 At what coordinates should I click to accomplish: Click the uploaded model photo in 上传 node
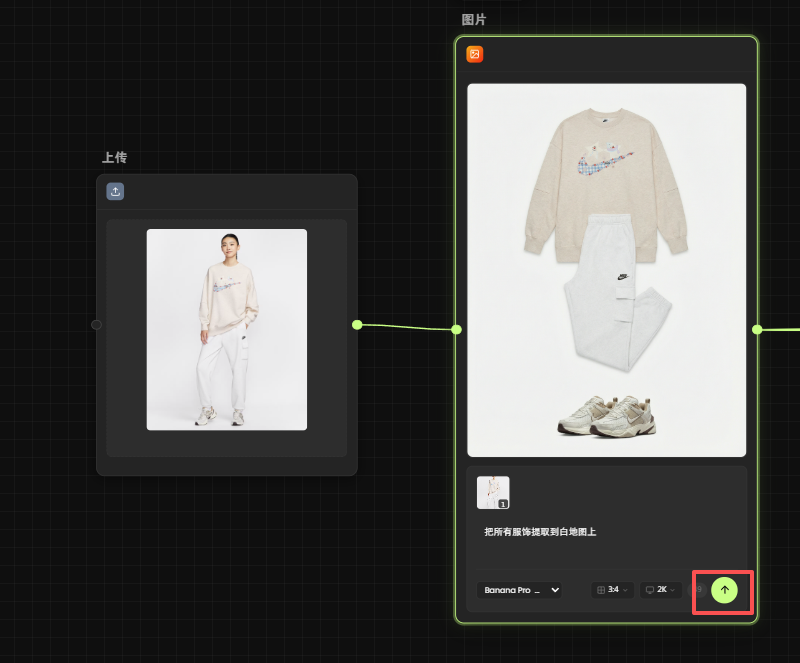point(227,329)
